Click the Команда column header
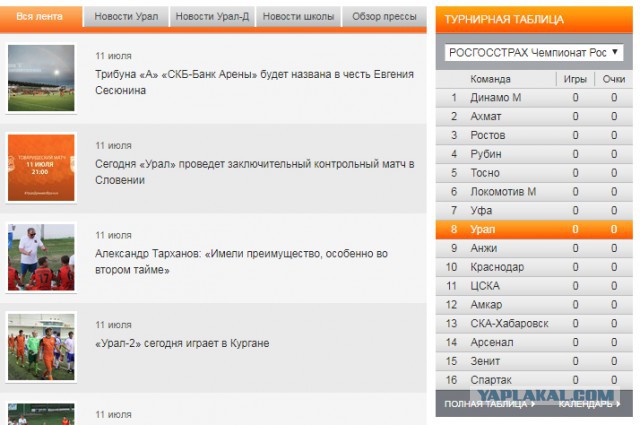 [x=490, y=79]
